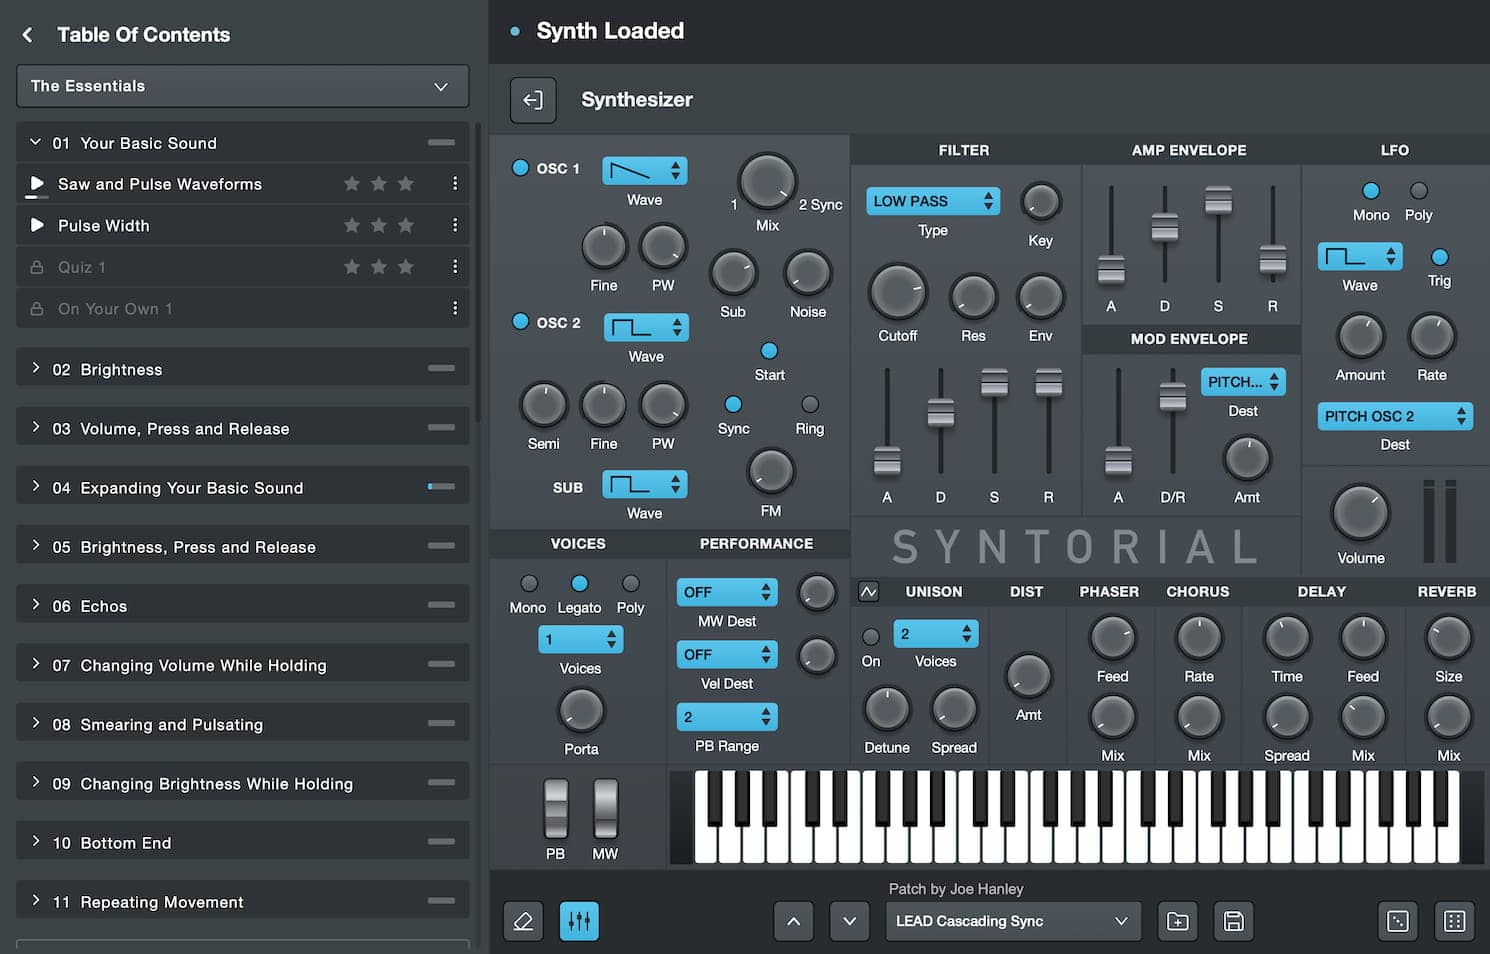Screen dimensions: 1490x954
Task: Click the add-to-folder patch icon
Action: (1177, 921)
